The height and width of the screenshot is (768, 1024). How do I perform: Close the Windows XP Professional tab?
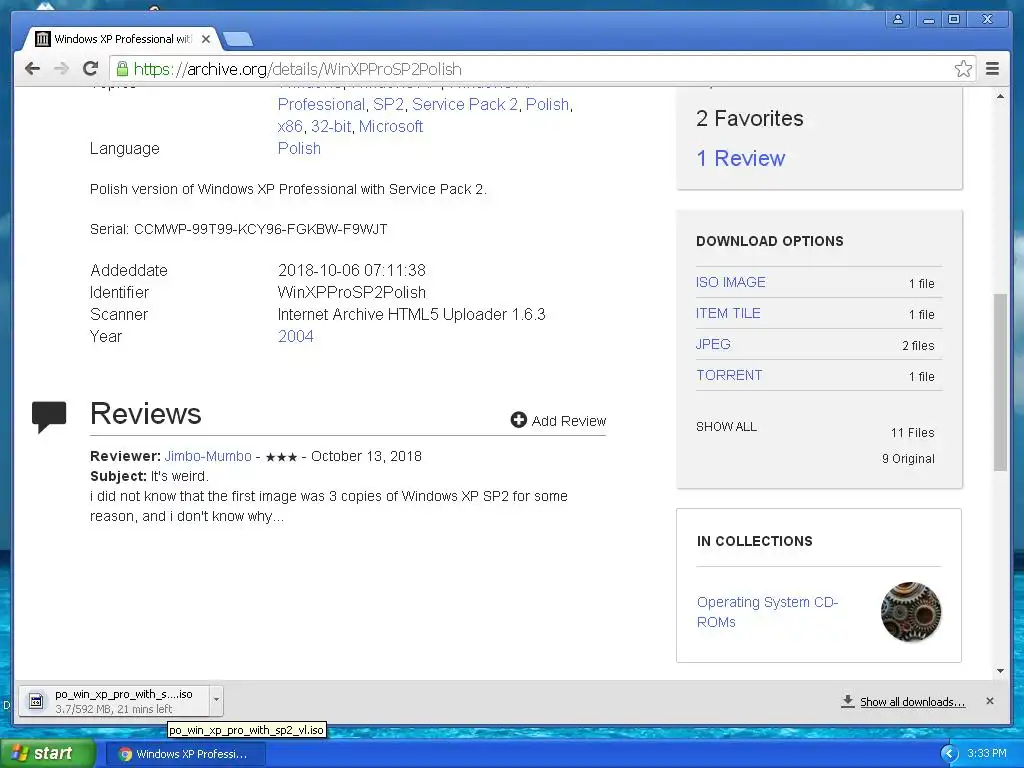206,39
